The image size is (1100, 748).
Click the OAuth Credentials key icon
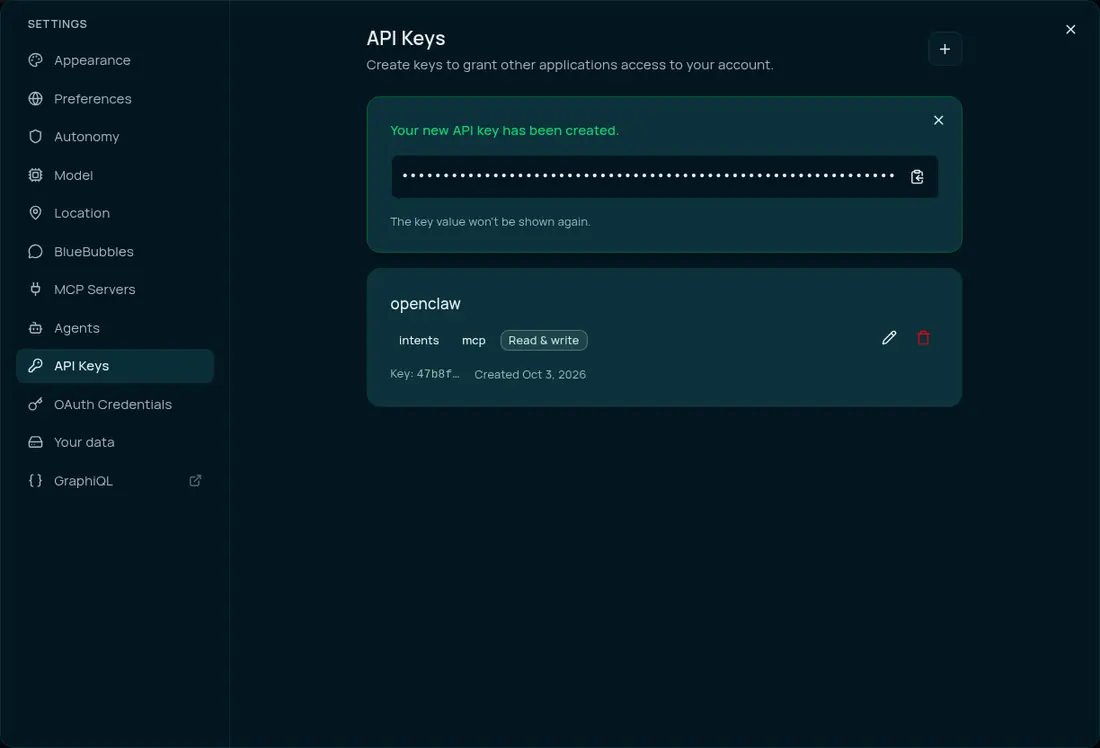click(x=35, y=404)
